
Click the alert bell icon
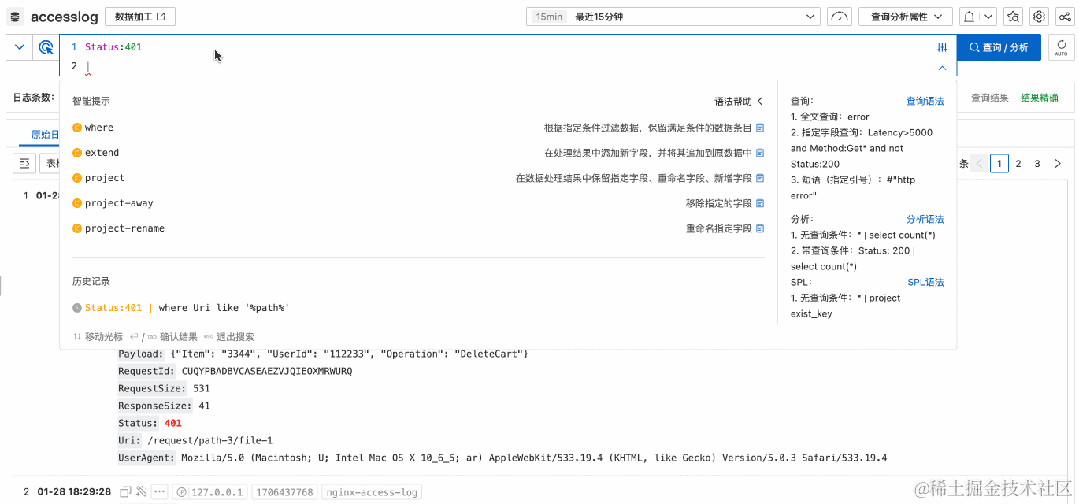pyautogui.click(x=969, y=17)
